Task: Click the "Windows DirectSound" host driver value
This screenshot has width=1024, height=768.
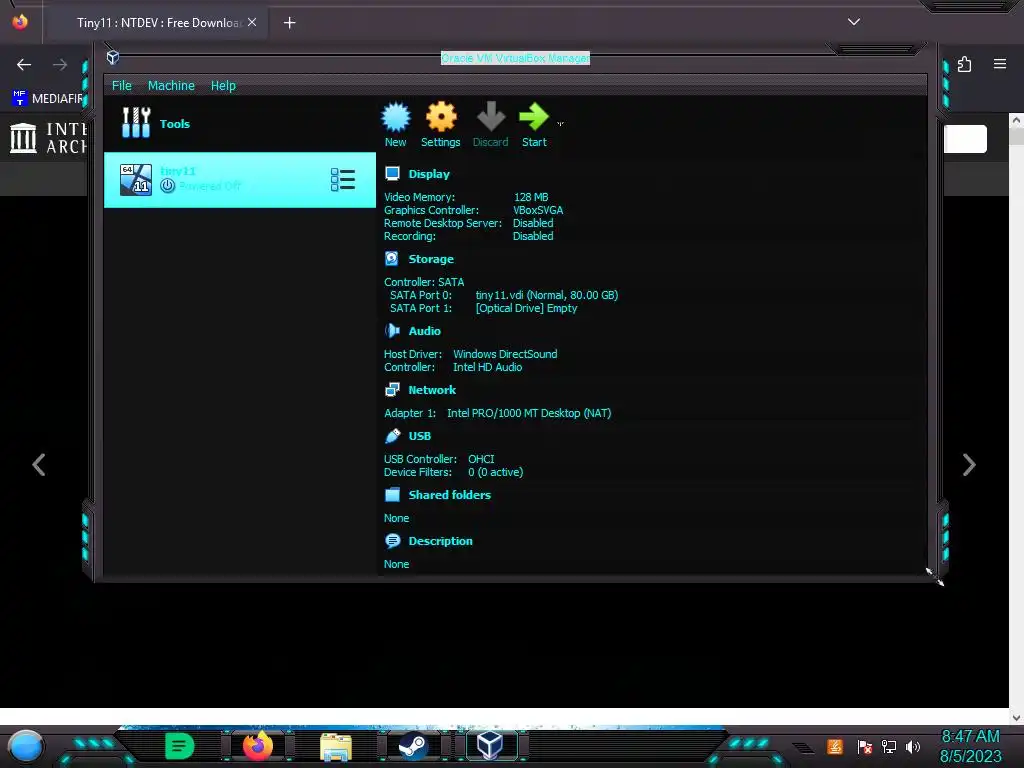Action: 505,353
